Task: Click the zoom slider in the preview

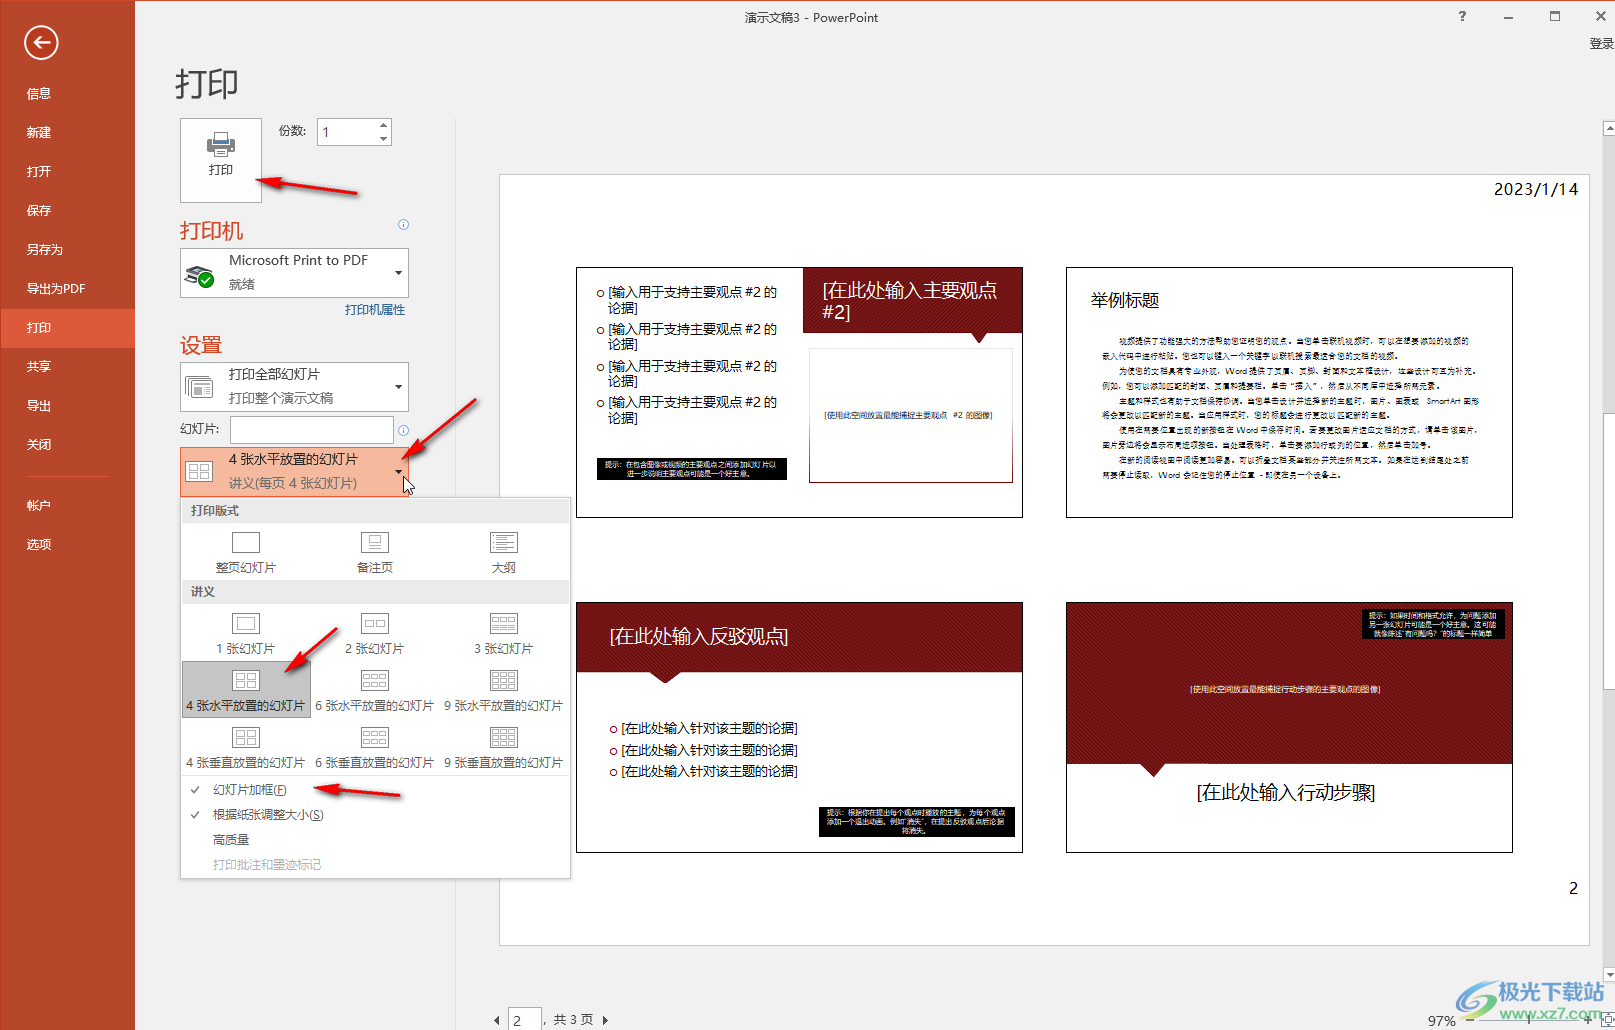Action: point(1527,1021)
